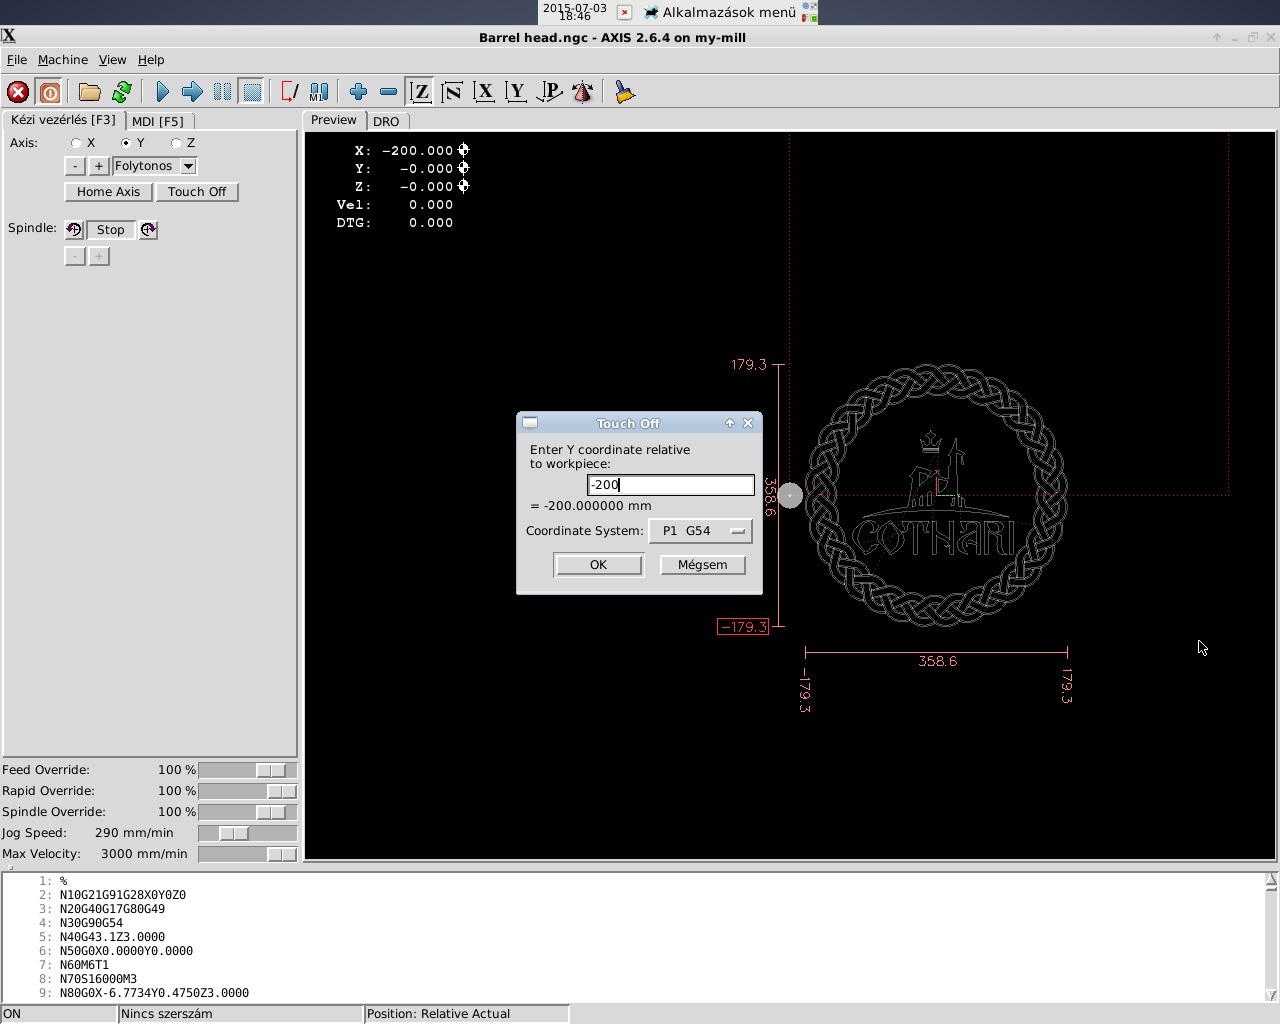1280x1024 pixels.
Task: Select G-code line N40G43.1Z3.0000
Action: point(112,937)
